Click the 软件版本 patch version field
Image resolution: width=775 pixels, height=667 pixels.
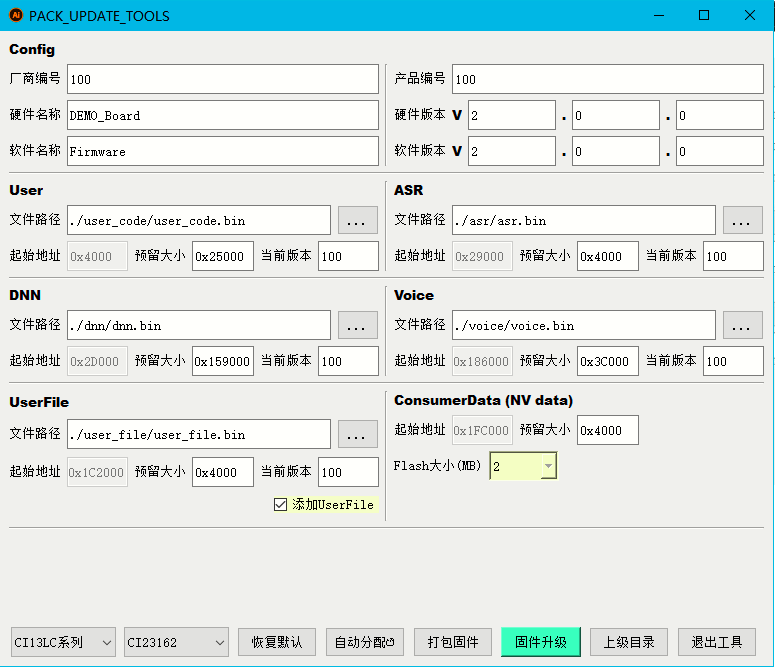click(x=720, y=151)
